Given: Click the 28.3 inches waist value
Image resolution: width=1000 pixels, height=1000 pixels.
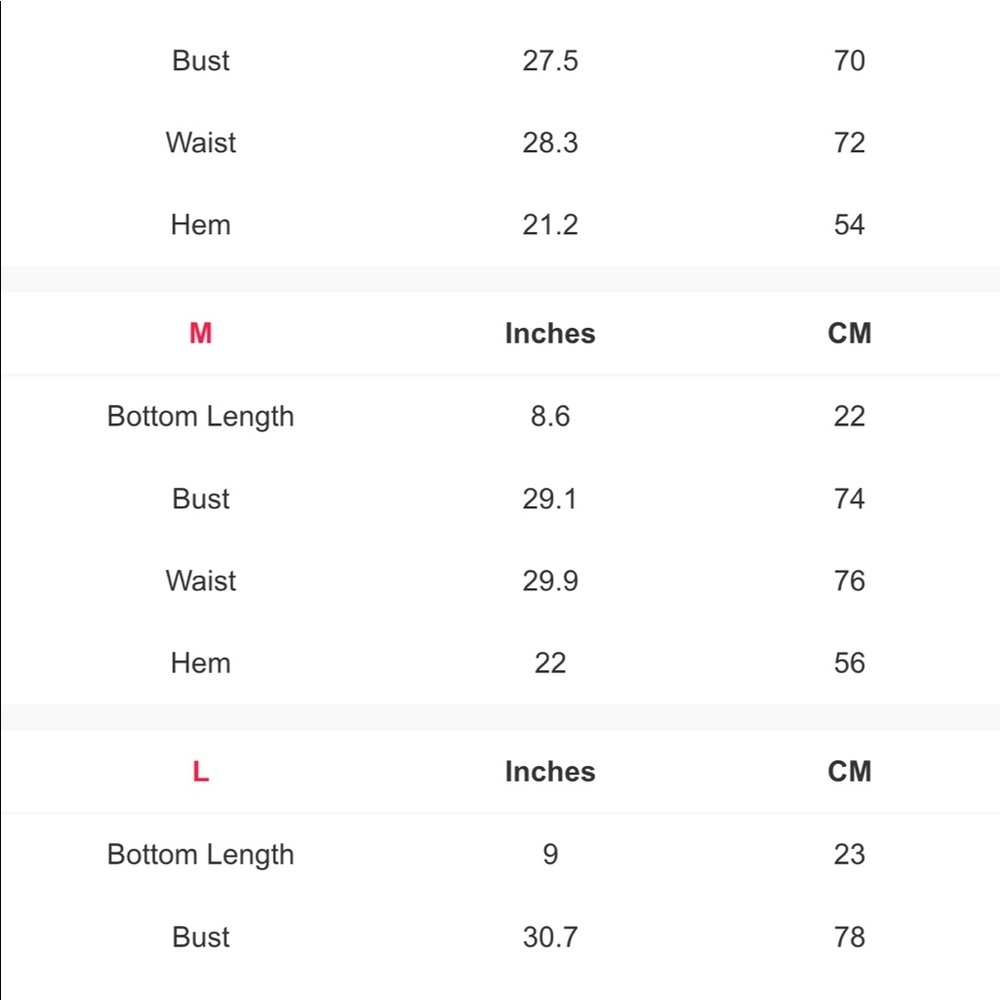Looking at the screenshot, I should pyautogui.click(x=550, y=142).
